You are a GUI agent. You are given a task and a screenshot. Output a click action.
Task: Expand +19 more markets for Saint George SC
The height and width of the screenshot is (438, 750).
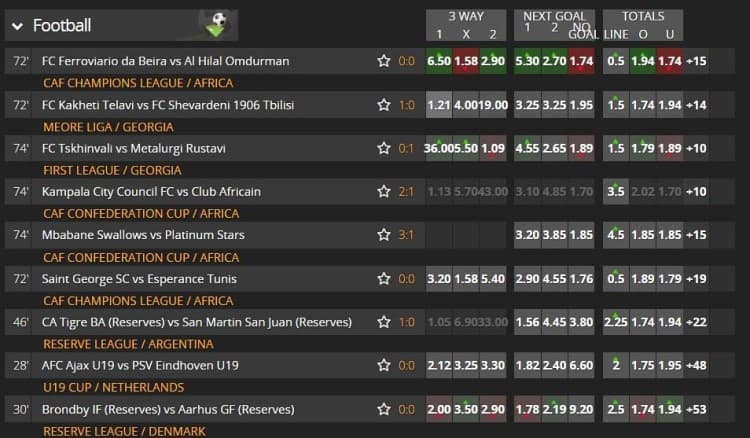pos(696,279)
